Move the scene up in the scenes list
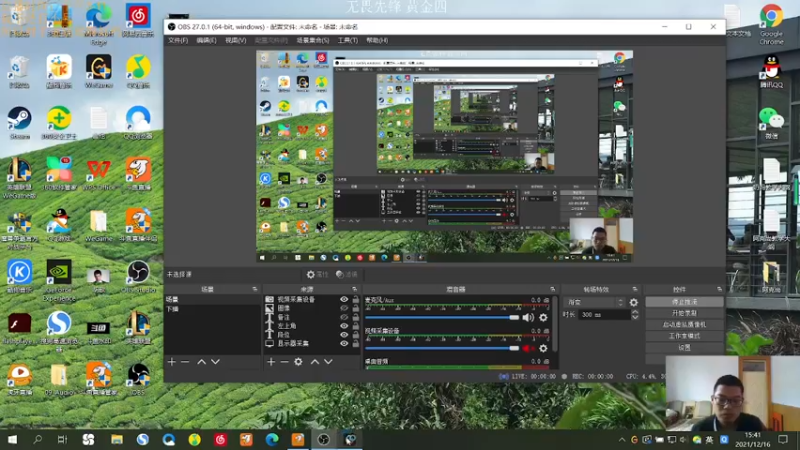 [x=202, y=362]
